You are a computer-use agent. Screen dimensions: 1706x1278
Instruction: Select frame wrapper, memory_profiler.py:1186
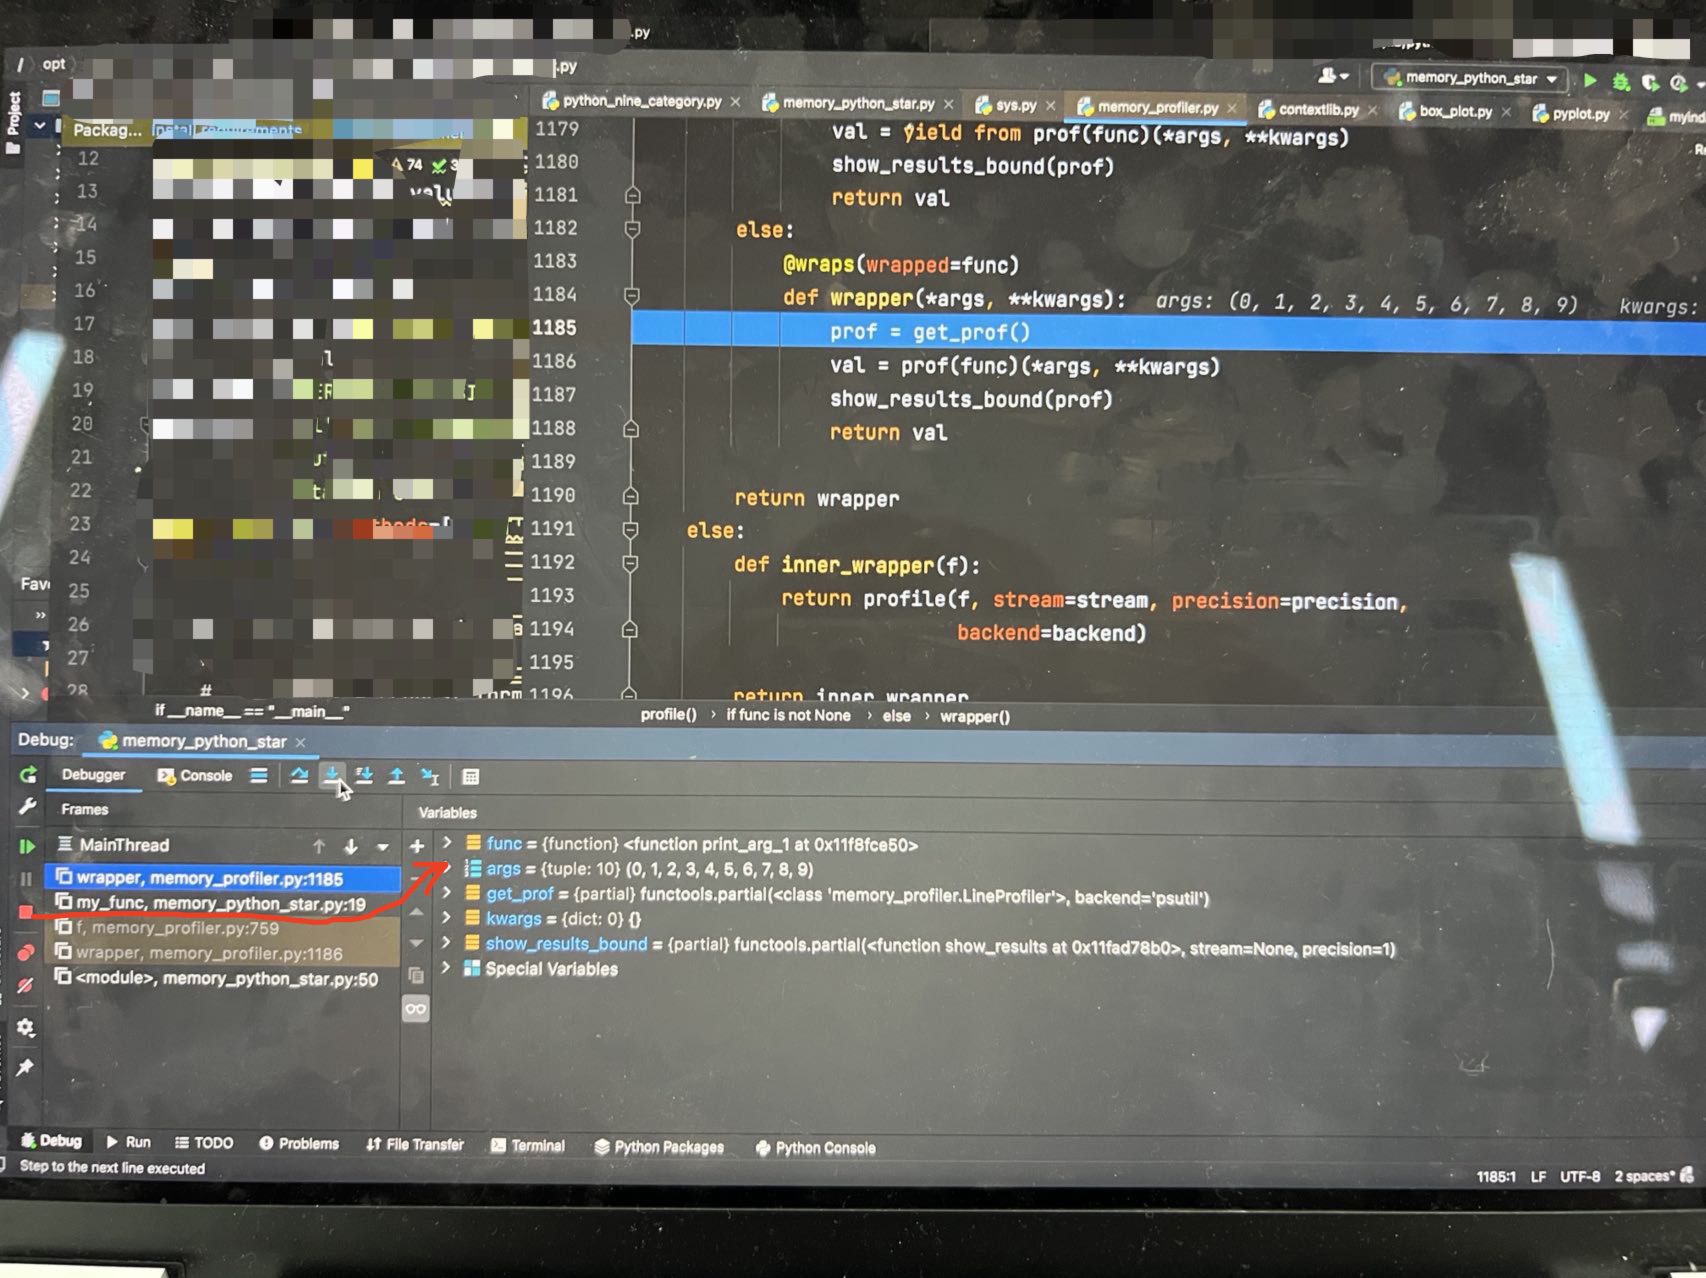coord(222,953)
